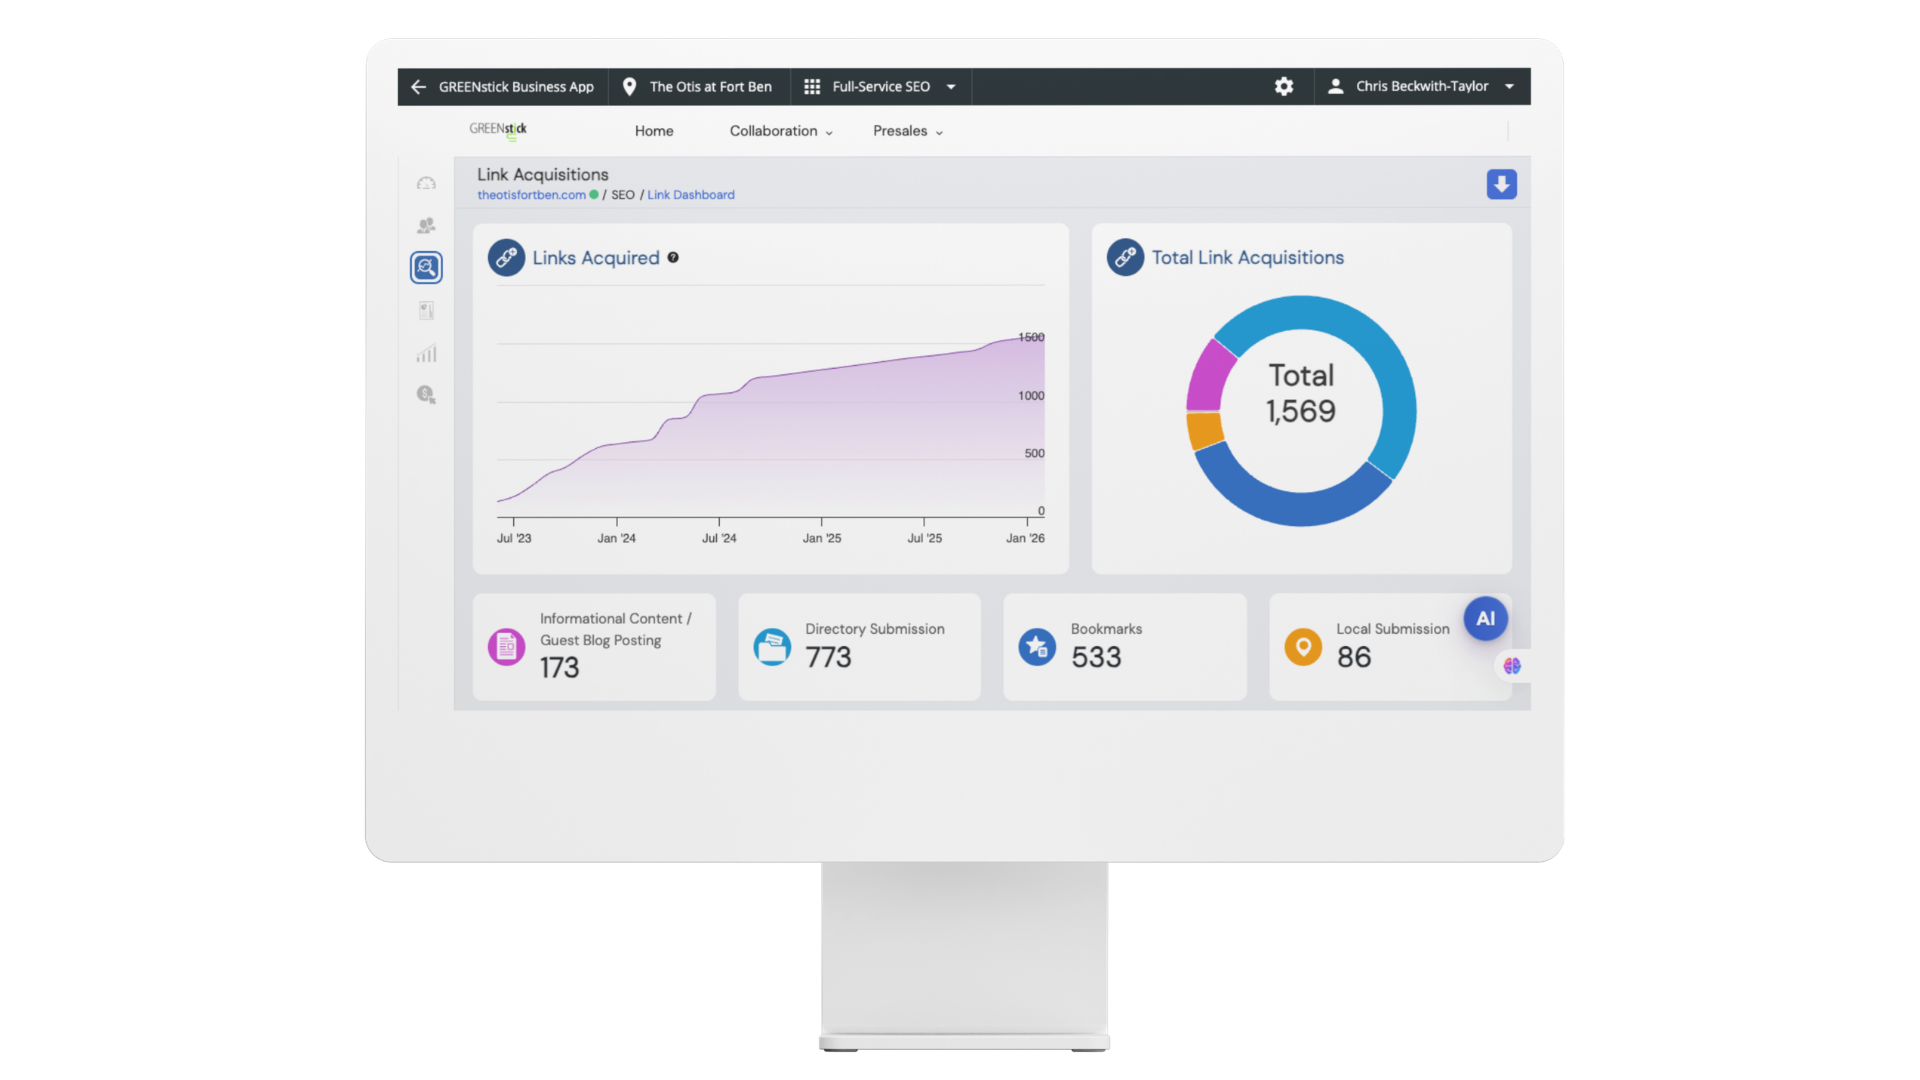Expand the Full-Service SEO dropdown
Screen dimensions: 1920x1080
[952, 87]
